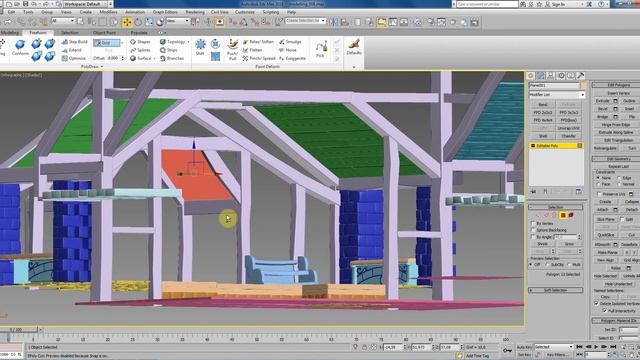Toggle the Preserve UVs checkbox
The height and width of the screenshot is (360, 640).
pyautogui.click(x=600, y=194)
